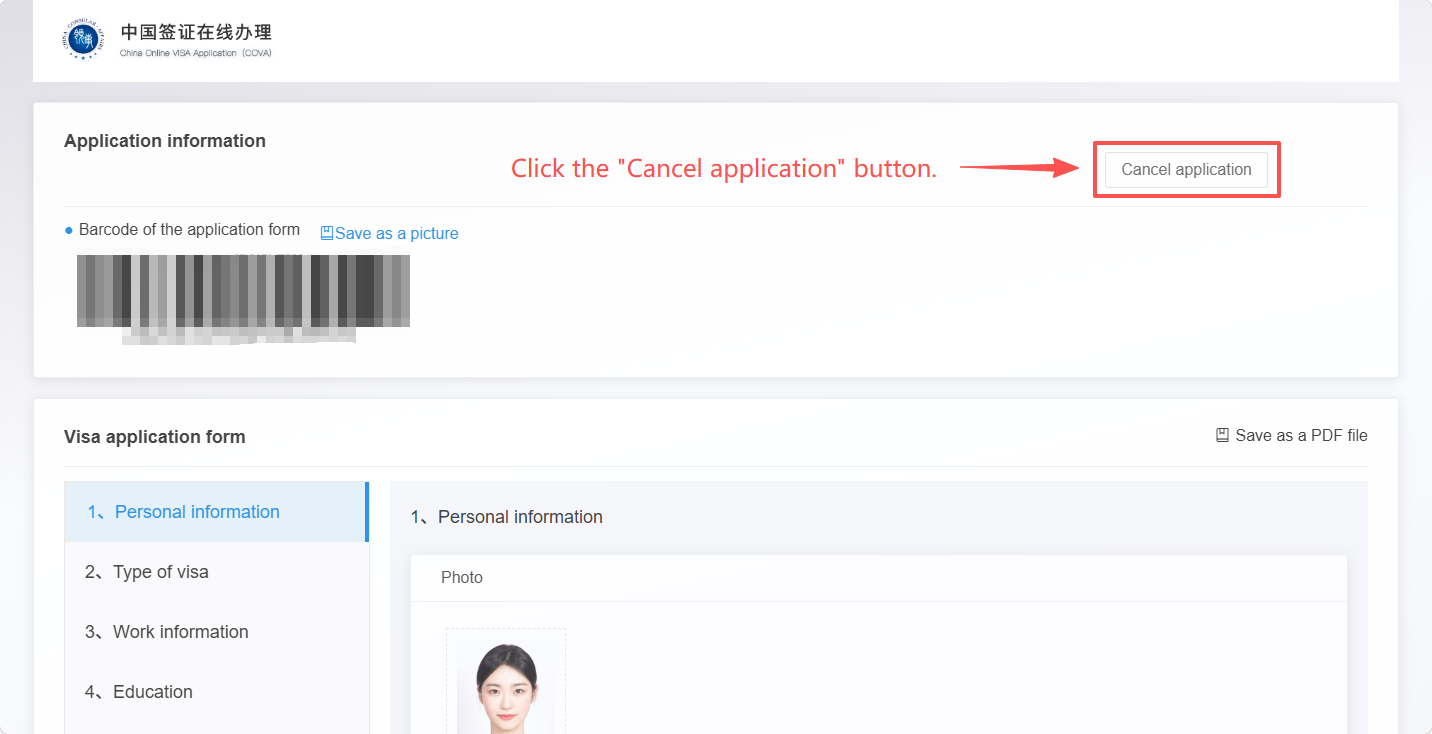1432x734 pixels.
Task: Click the red "Cancel application" instruction text
Action: coord(723,169)
